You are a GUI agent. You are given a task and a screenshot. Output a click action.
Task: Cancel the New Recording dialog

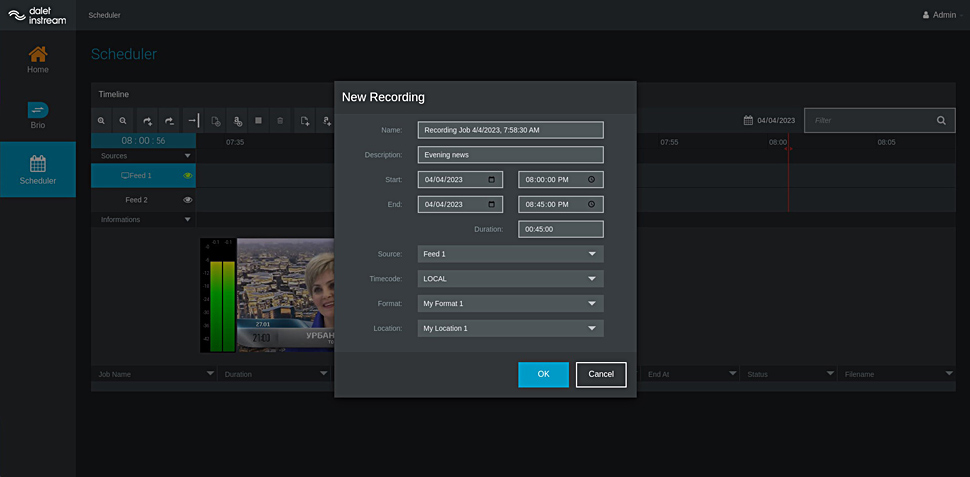601,374
